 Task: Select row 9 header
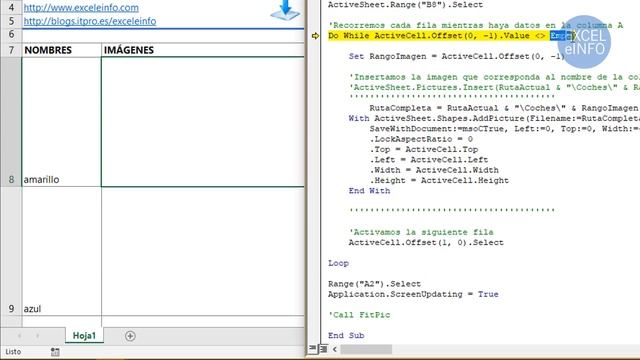pos(11,251)
